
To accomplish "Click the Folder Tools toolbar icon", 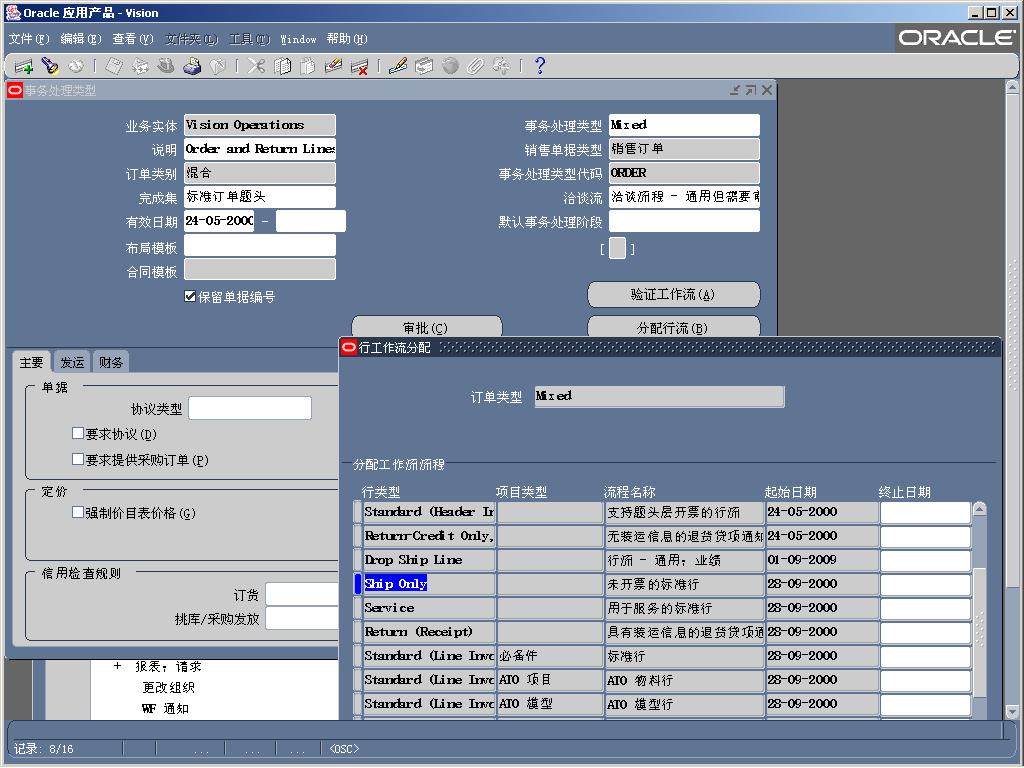I will click(502, 66).
